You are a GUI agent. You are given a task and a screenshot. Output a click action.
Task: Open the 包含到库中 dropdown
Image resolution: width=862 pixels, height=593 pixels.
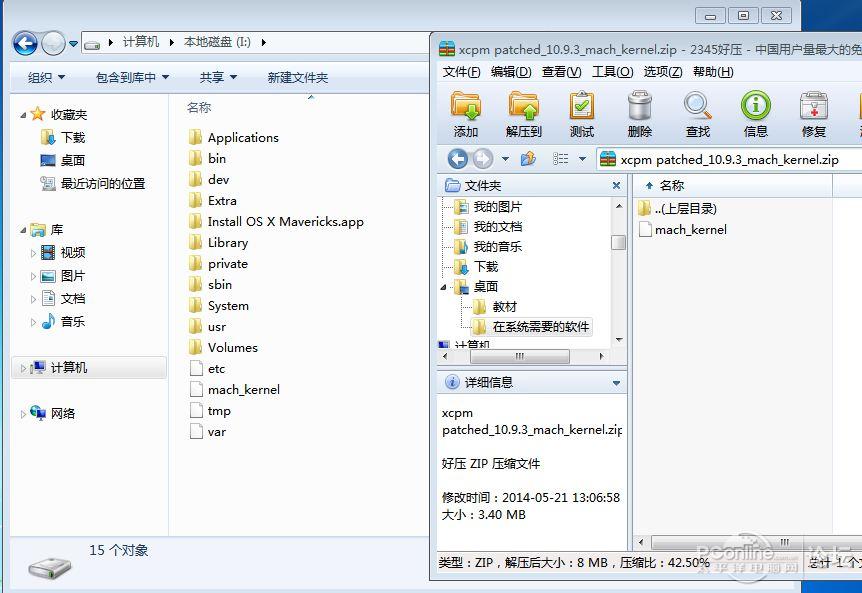[132, 77]
